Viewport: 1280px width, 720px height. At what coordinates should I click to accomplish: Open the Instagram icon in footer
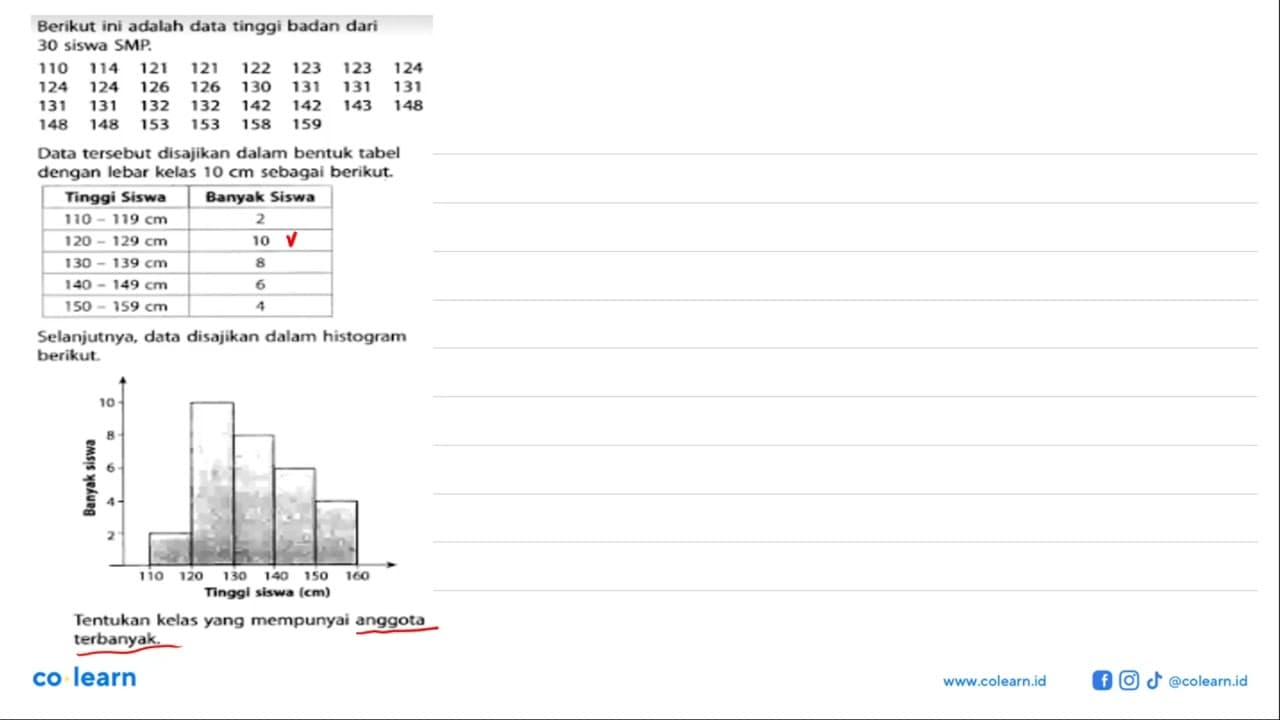[1129, 681]
